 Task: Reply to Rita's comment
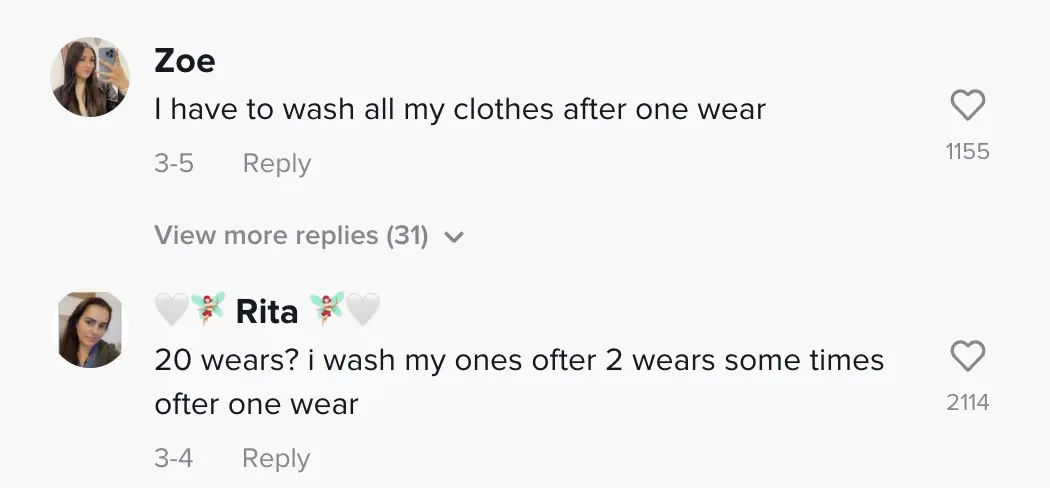(x=276, y=458)
